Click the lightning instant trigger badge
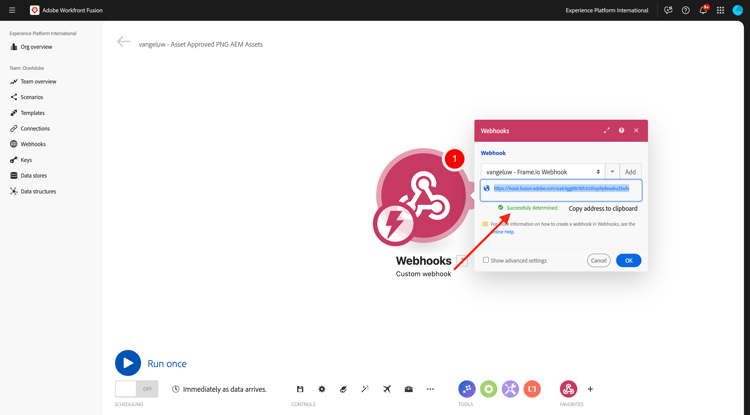The image size is (750, 415). (394, 224)
